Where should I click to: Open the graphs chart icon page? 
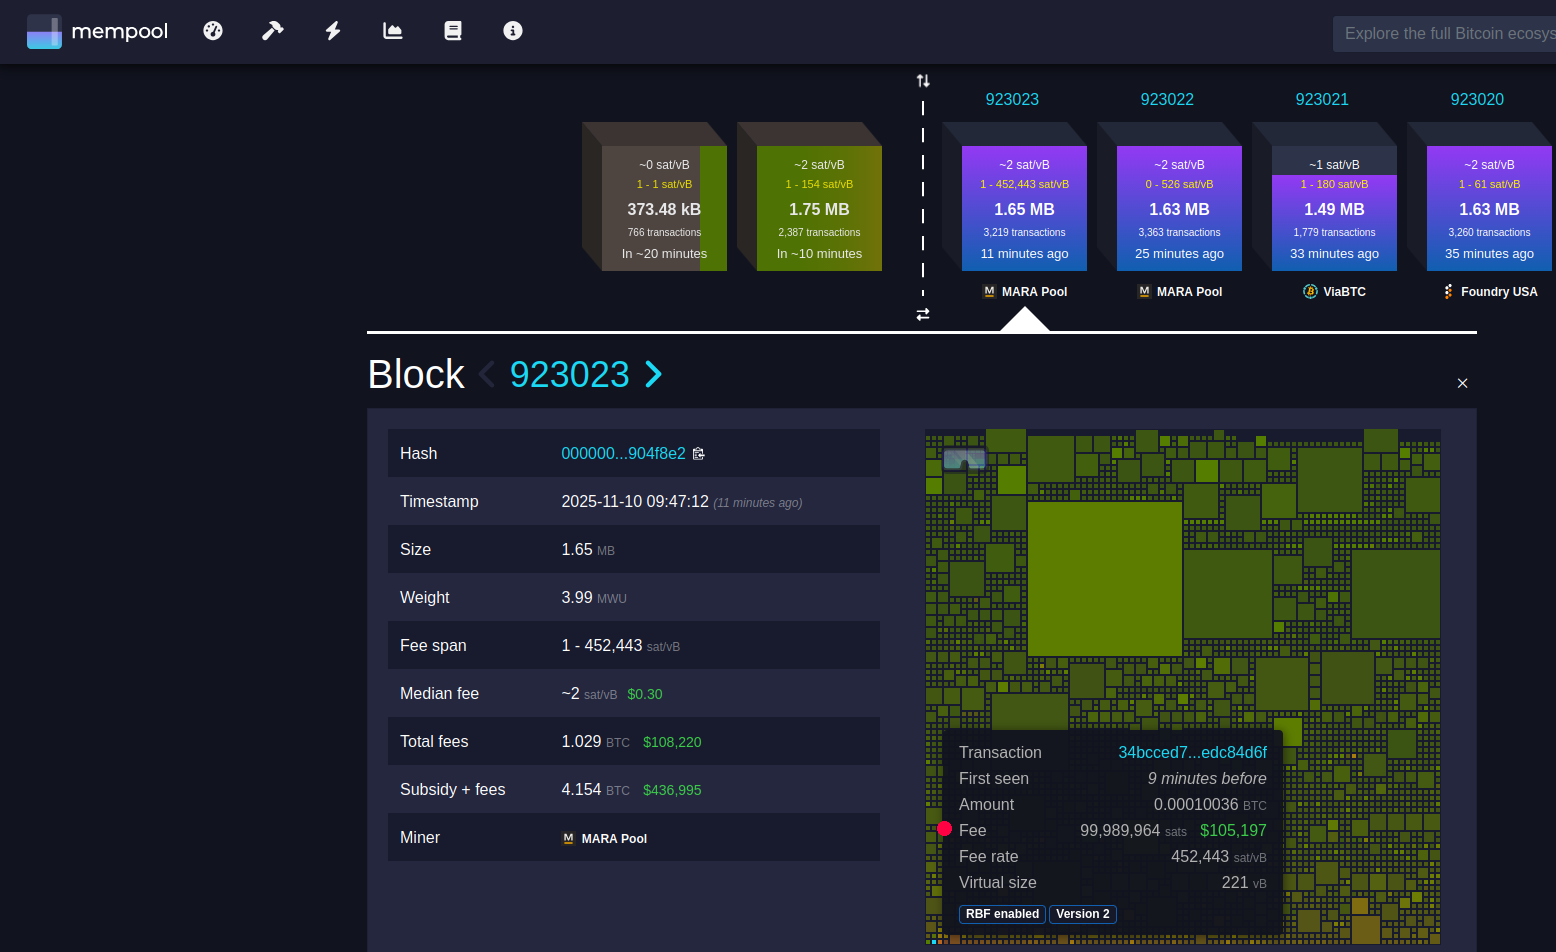click(393, 31)
